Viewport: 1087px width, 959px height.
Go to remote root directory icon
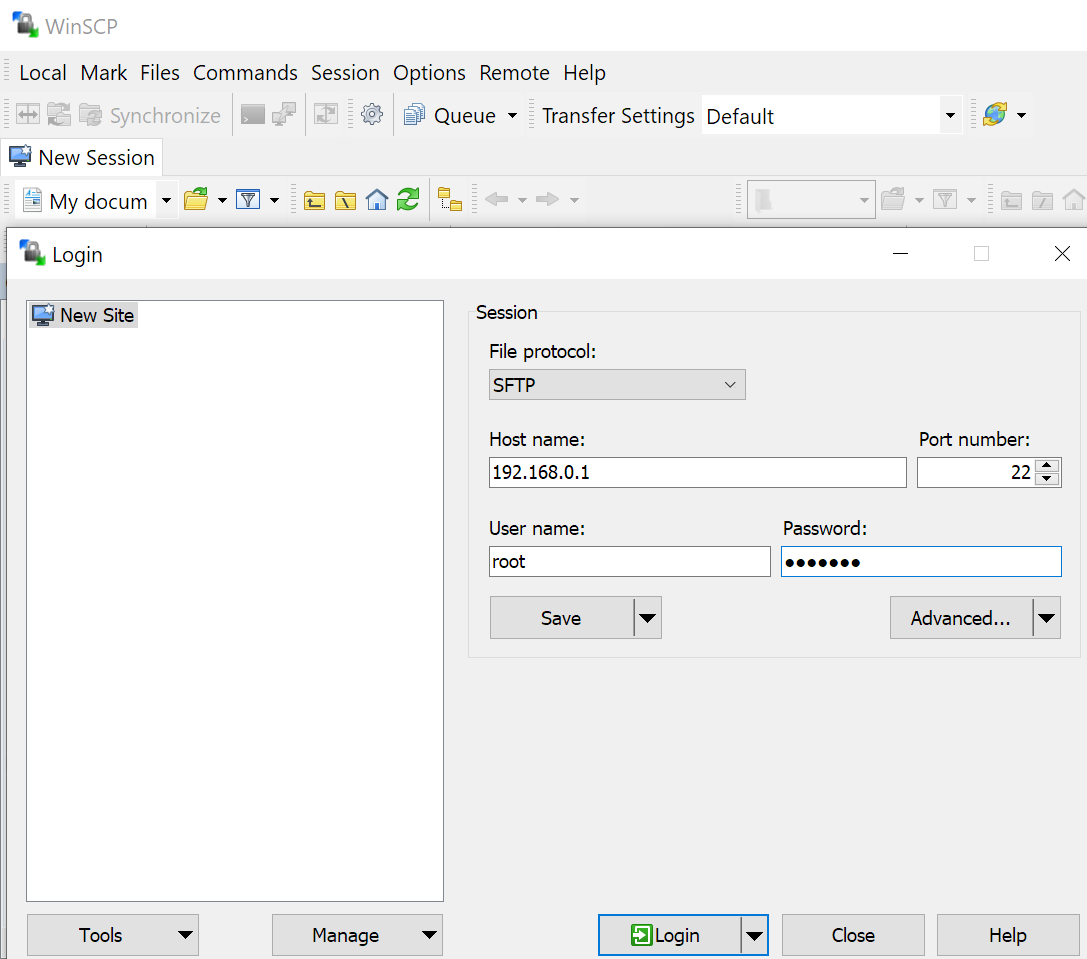pyautogui.click(x=1043, y=200)
